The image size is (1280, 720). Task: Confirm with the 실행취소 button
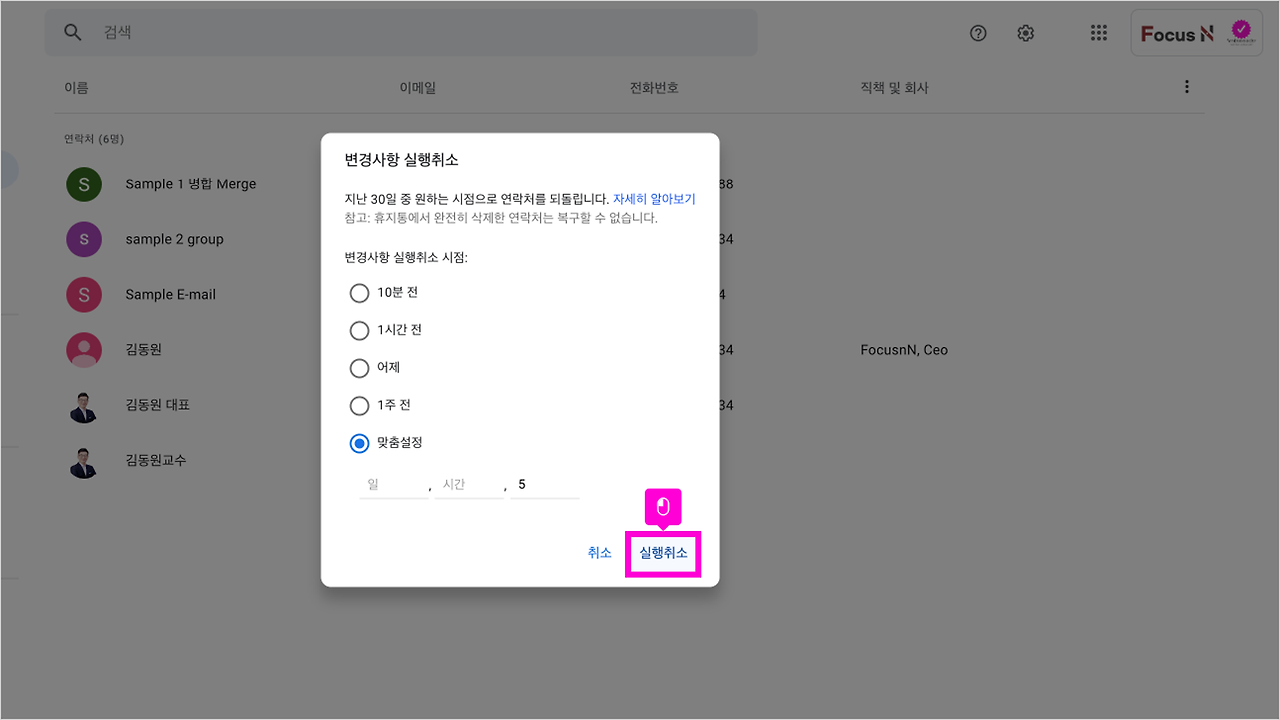coord(663,551)
